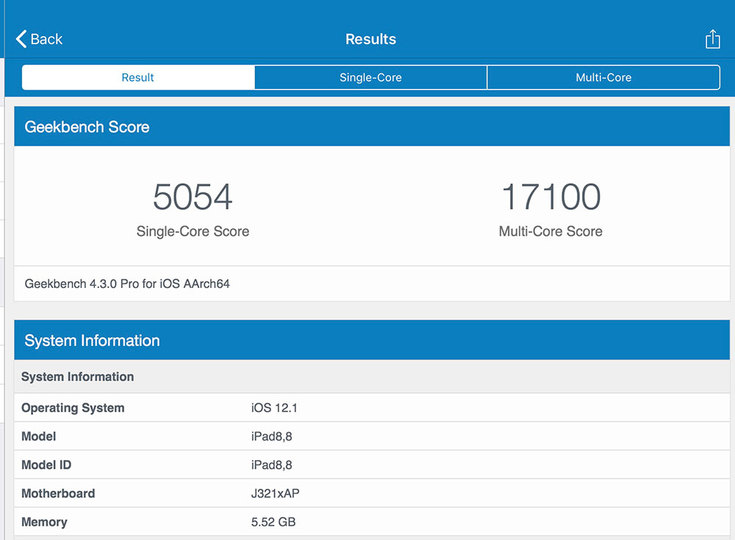
Task: Click the iPad8,8 value in Model row
Action: (271, 436)
